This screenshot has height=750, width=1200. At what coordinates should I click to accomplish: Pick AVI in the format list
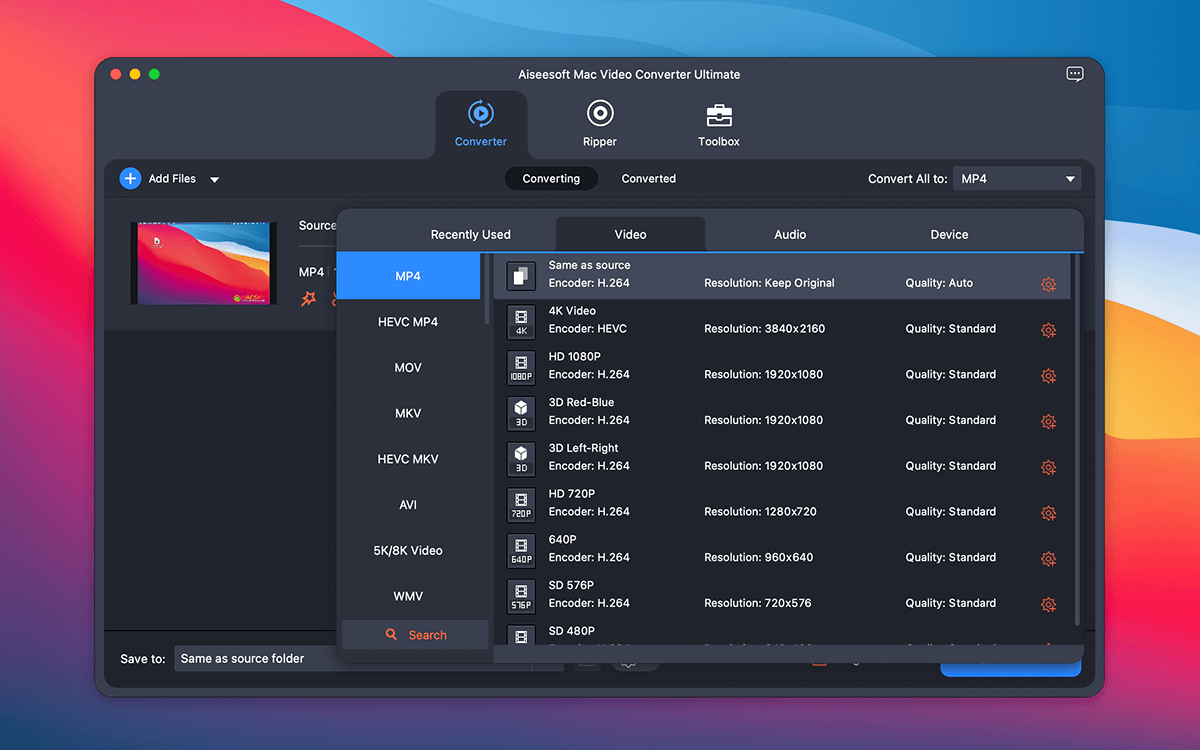pyautogui.click(x=408, y=505)
